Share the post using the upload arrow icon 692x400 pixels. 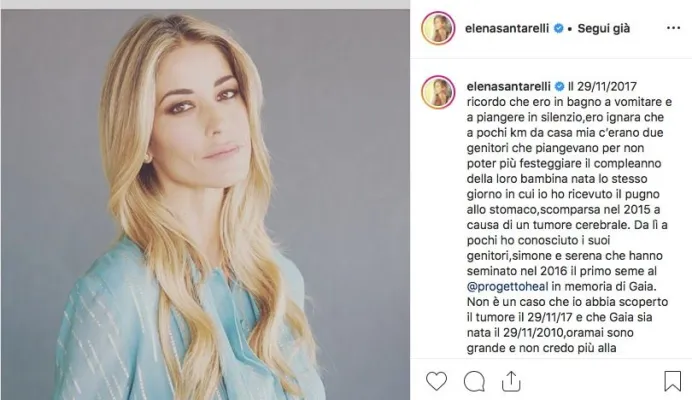pos(511,381)
